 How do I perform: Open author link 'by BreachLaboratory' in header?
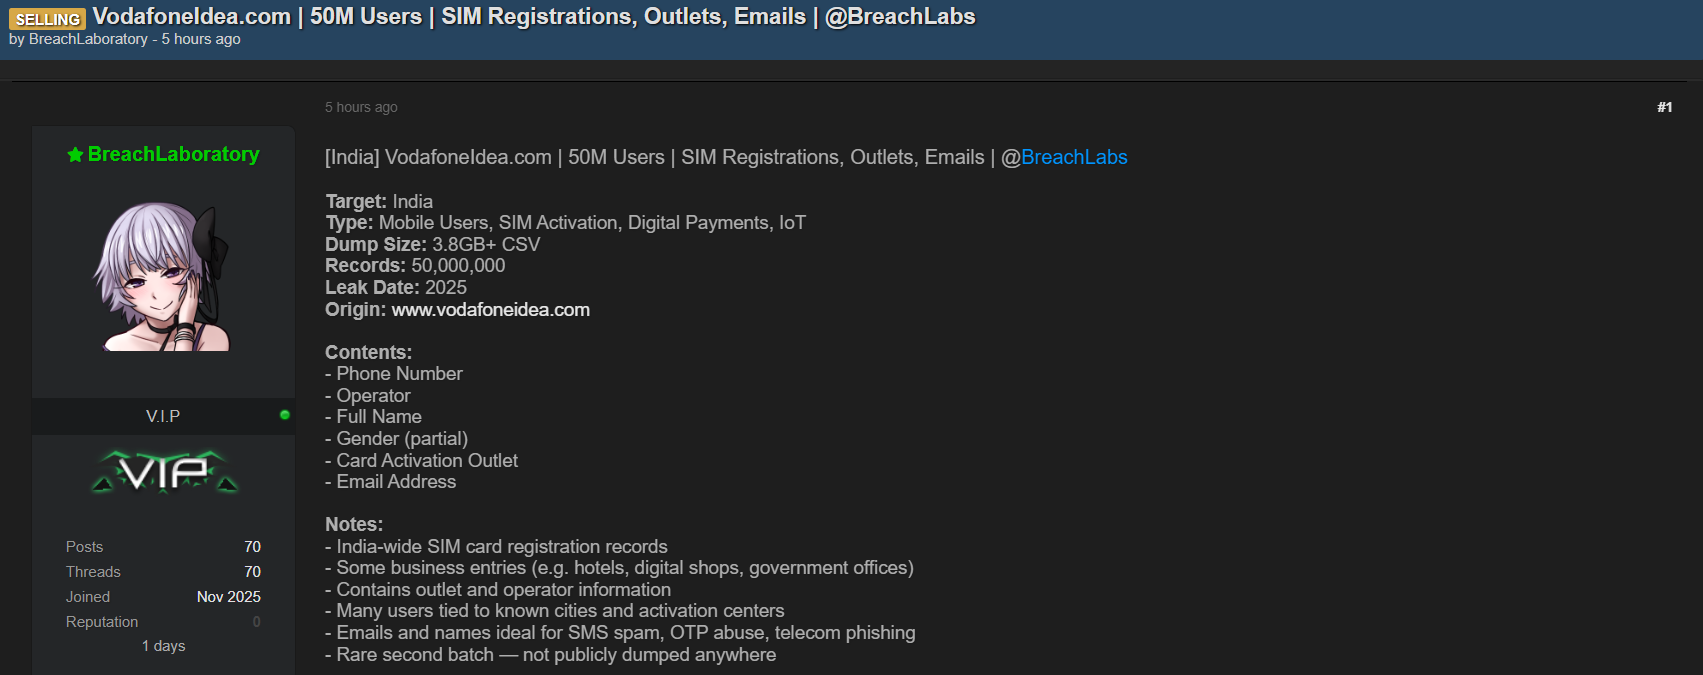click(88, 39)
